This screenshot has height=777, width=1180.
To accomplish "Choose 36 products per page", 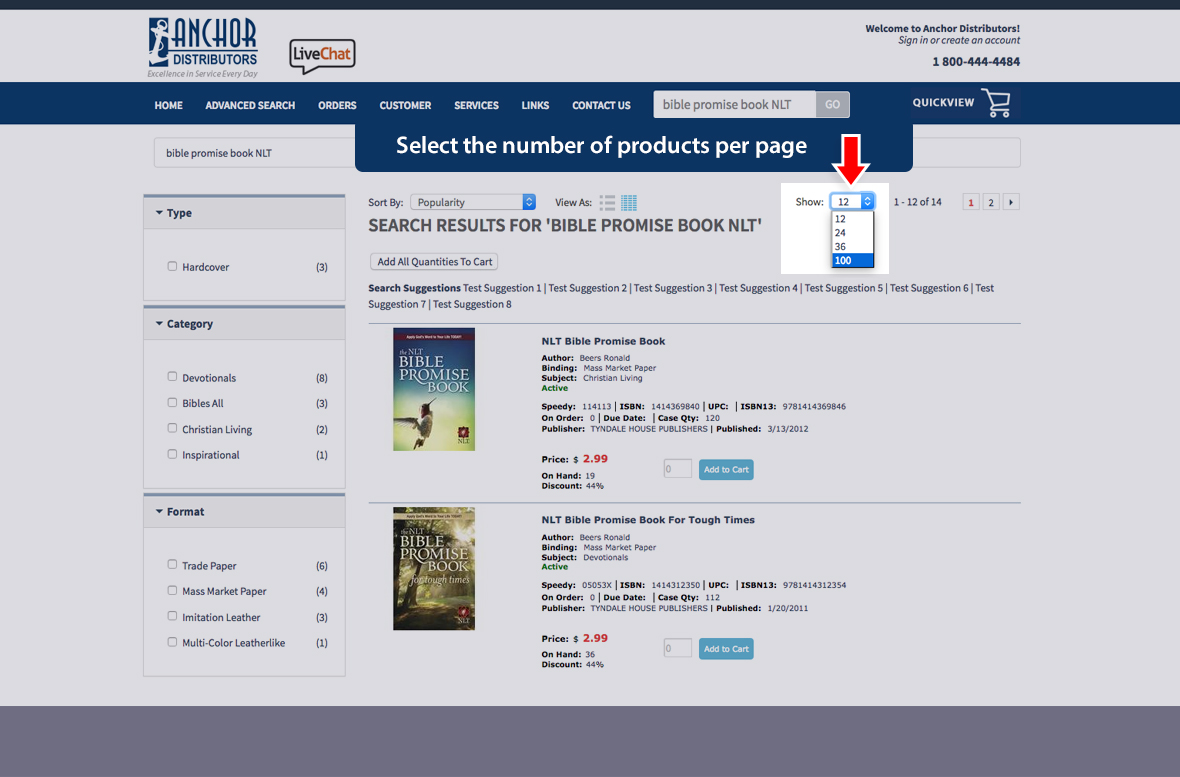I will [853, 246].
